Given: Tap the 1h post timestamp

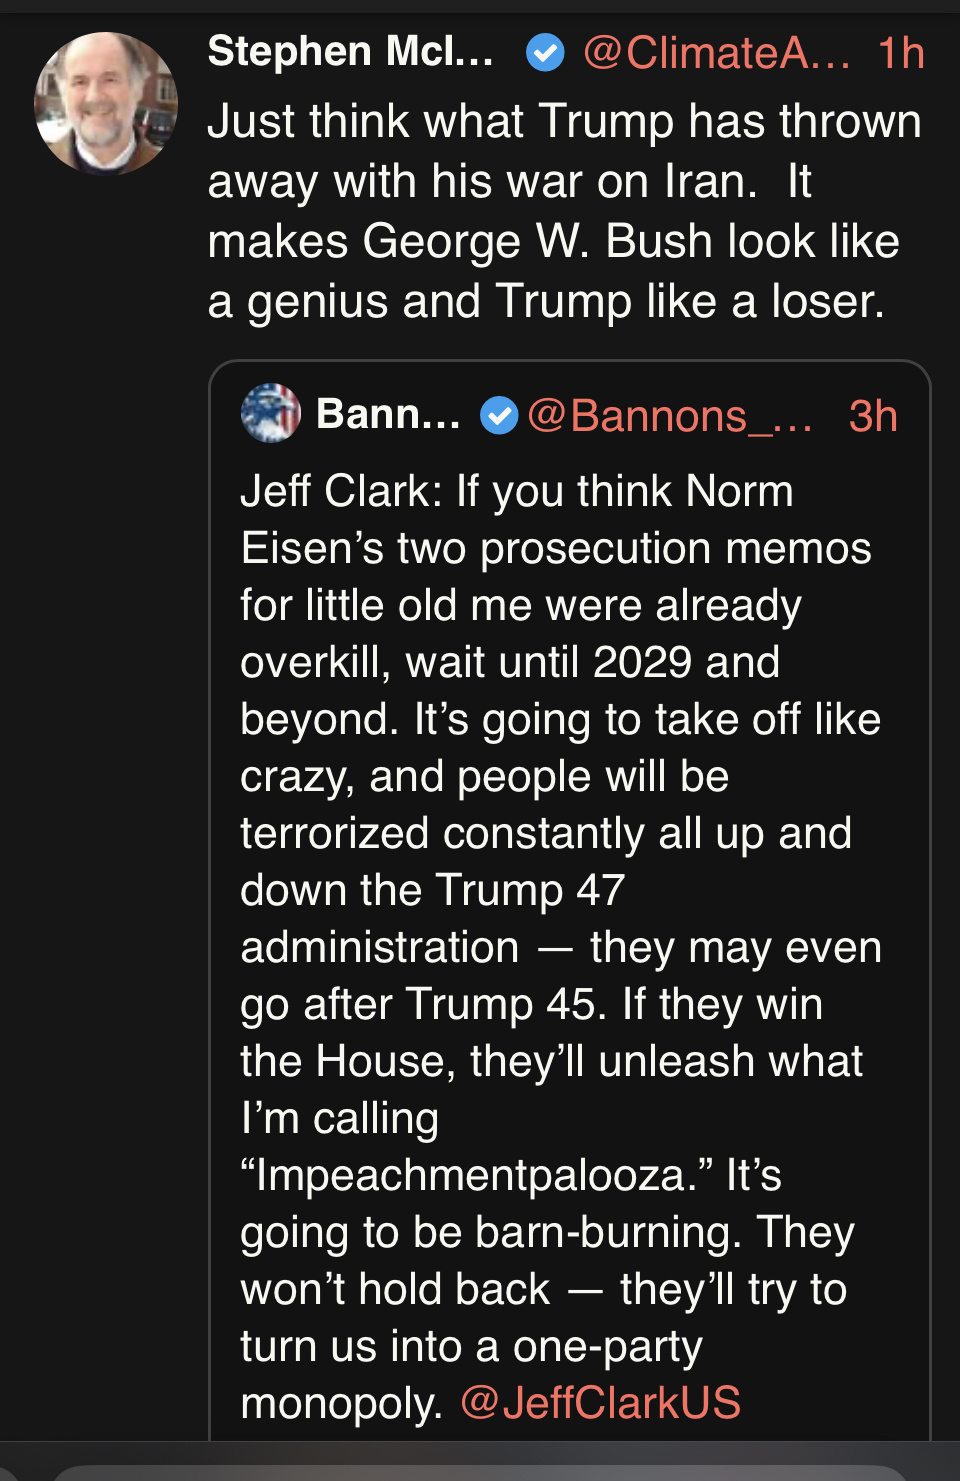Looking at the screenshot, I should coord(900,53).
